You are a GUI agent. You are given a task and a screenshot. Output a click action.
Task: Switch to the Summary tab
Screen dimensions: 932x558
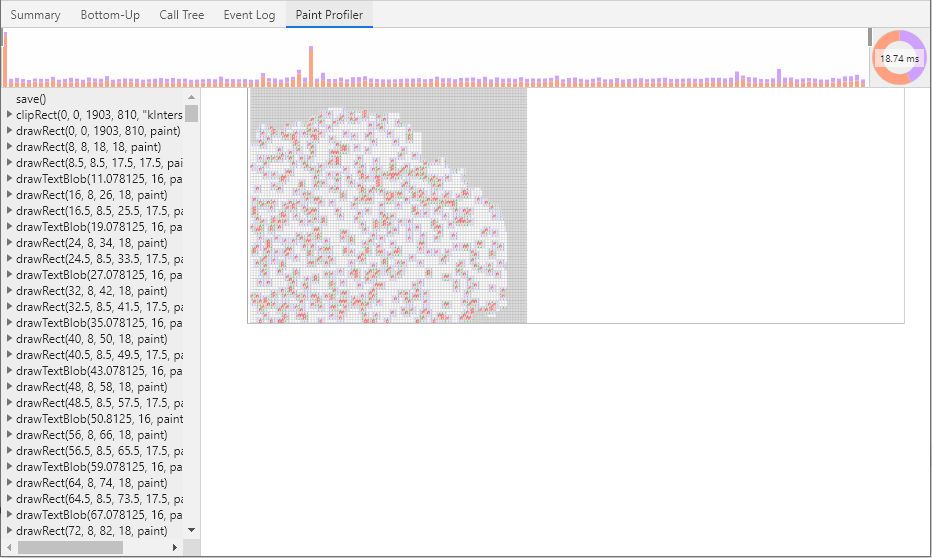point(35,15)
